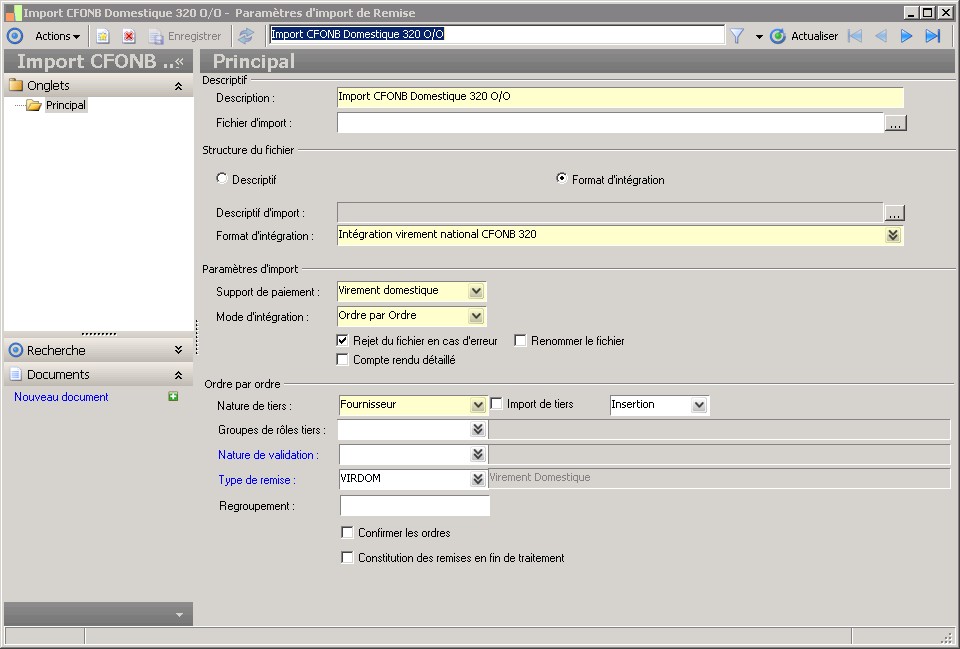The height and width of the screenshot is (649, 960).
Task: Expand the Format d'intégration list
Action: point(893,236)
